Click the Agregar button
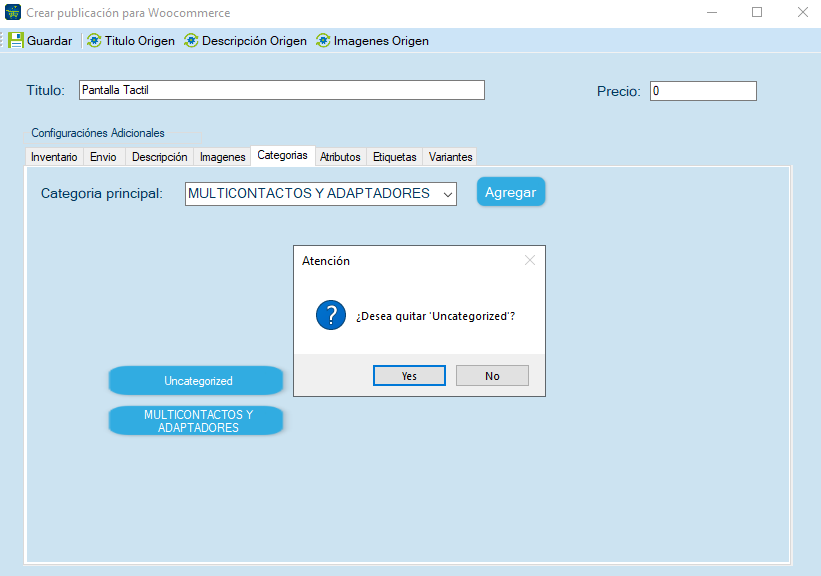Viewport: 821px width, 576px height. pyautogui.click(x=511, y=192)
